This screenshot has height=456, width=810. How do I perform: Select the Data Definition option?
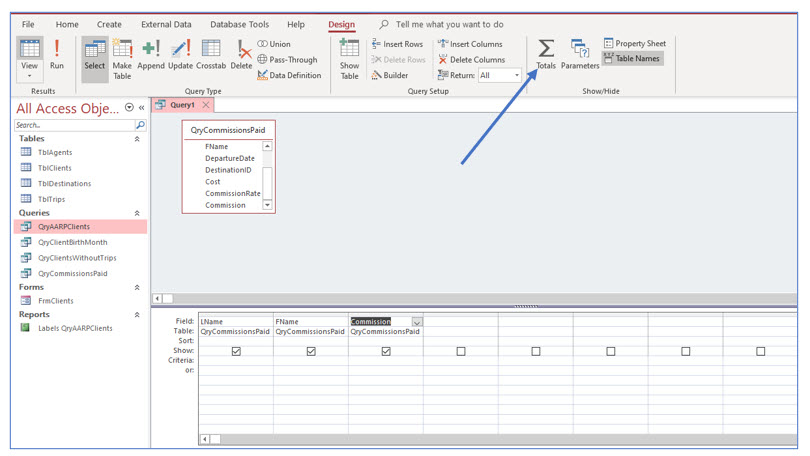289,75
